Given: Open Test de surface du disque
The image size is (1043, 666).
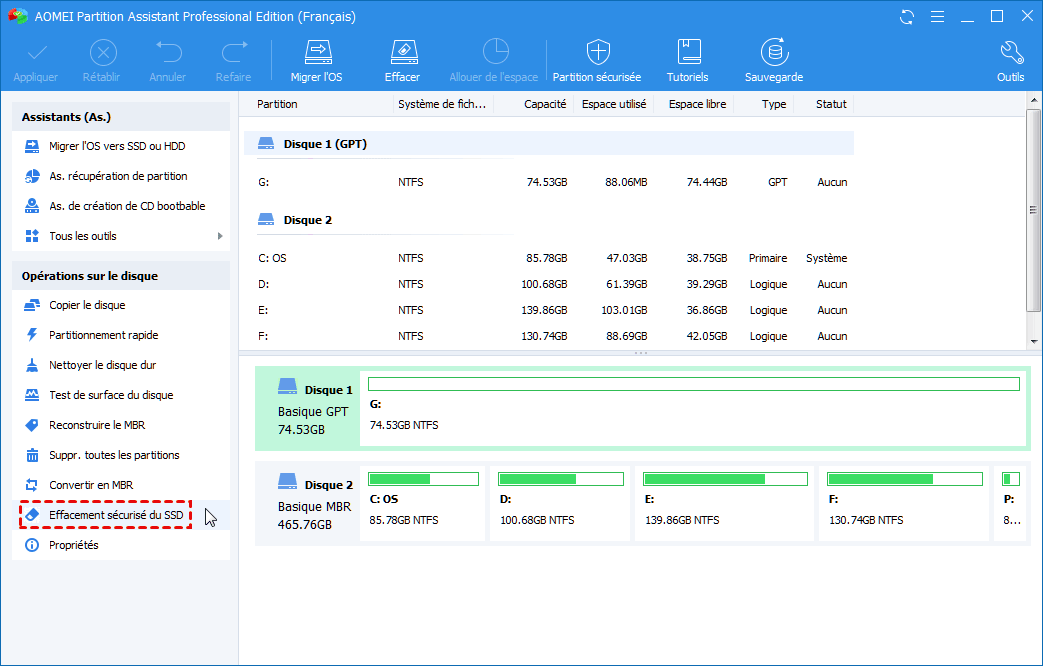Looking at the screenshot, I should pyautogui.click(x=111, y=395).
